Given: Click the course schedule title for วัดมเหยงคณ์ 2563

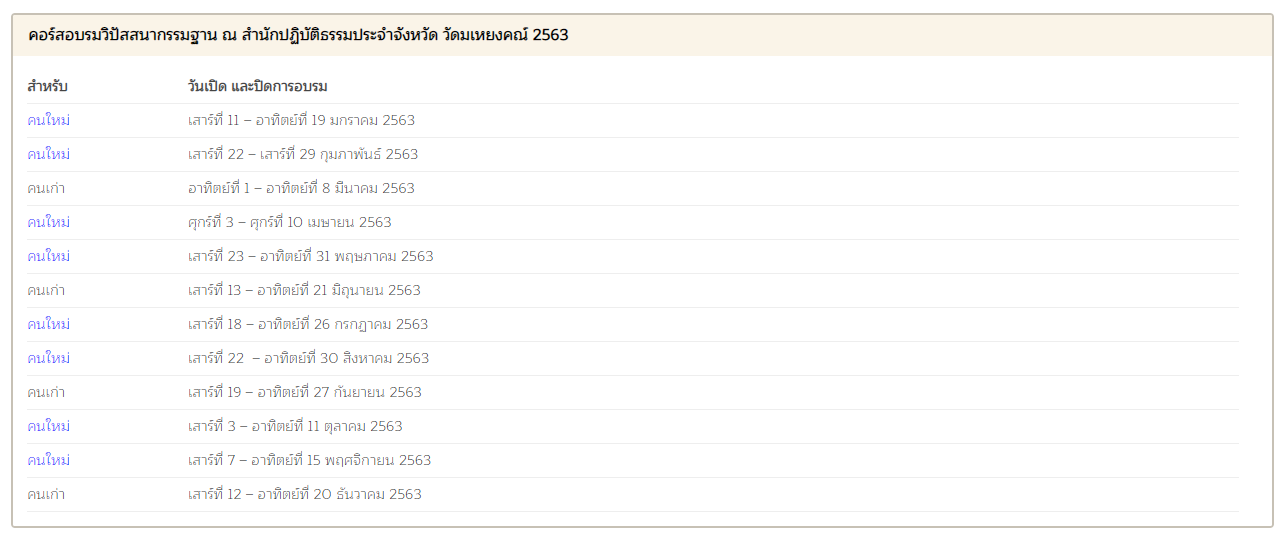Looking at the screenshot, I should coord(298,35).
